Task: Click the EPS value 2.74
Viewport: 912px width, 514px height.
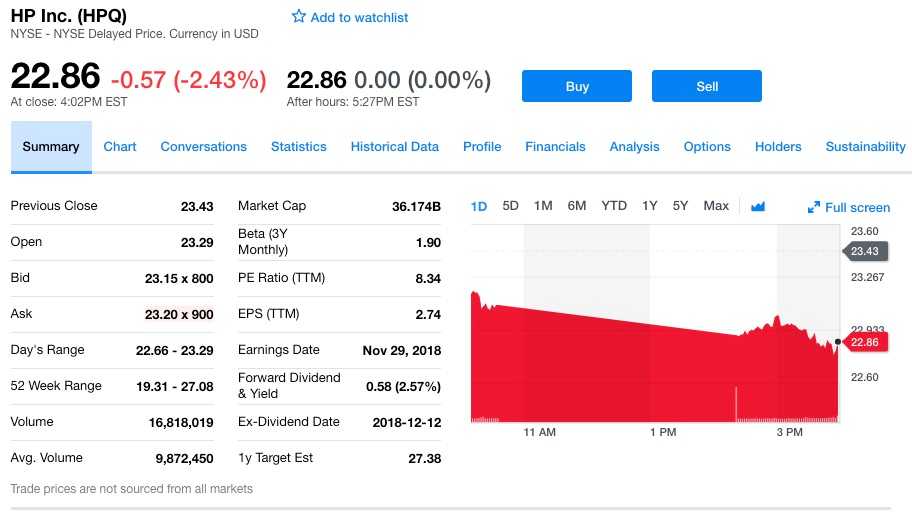Action: pos(428,315)
